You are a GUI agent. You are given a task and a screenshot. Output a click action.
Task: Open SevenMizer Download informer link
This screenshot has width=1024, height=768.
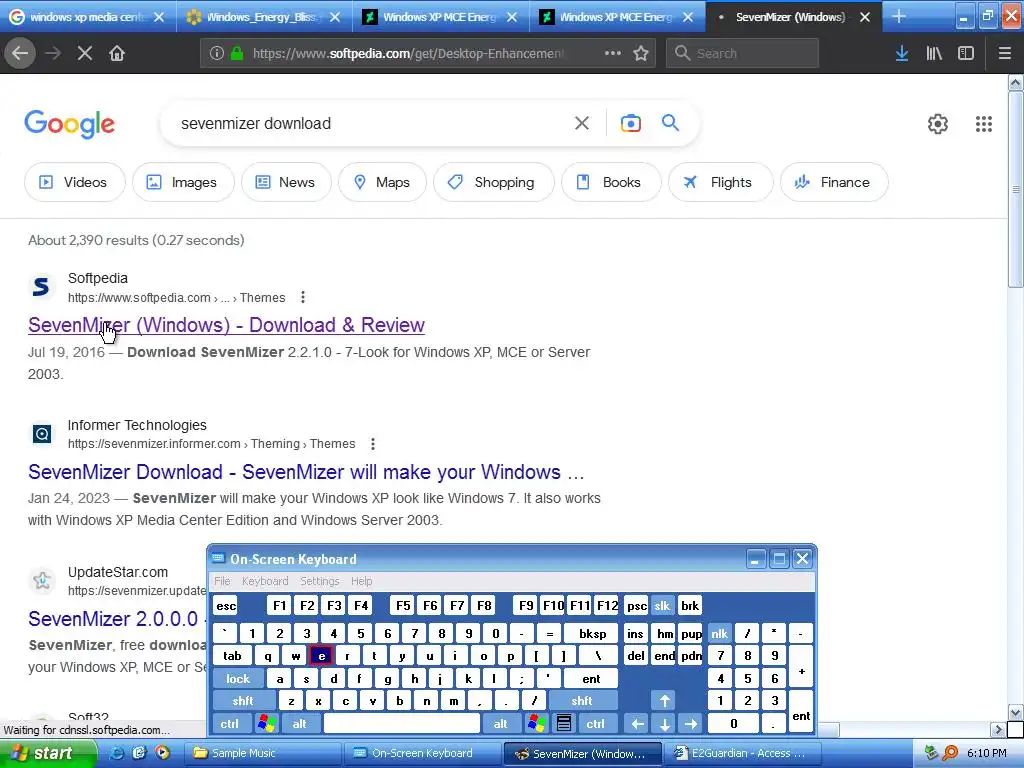click(306, 472)
